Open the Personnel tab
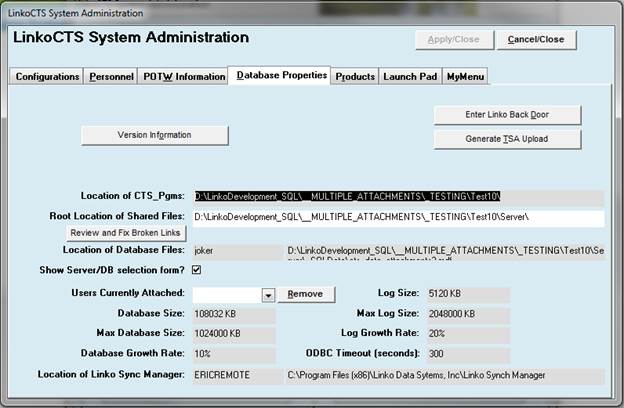Image resolution: width=624 pixels, height=408 pixels. pyautogui.click(x=110, y=76)
